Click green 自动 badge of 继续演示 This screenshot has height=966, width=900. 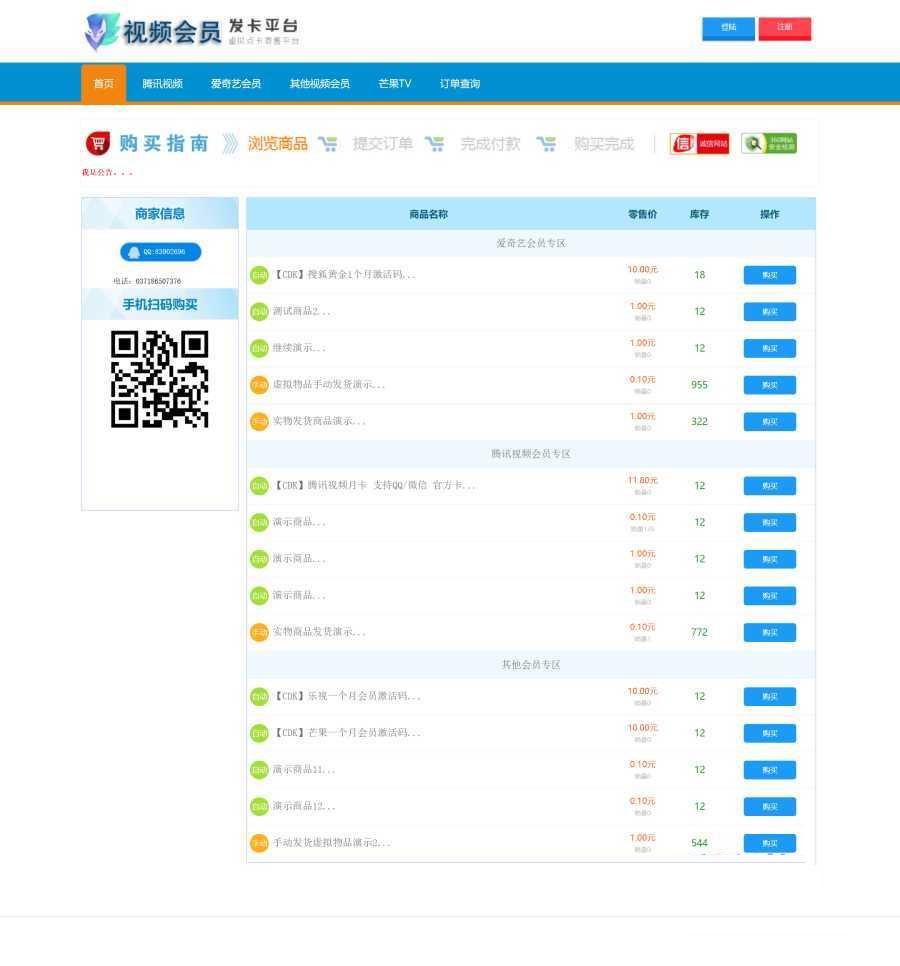[x=259, y=348]
